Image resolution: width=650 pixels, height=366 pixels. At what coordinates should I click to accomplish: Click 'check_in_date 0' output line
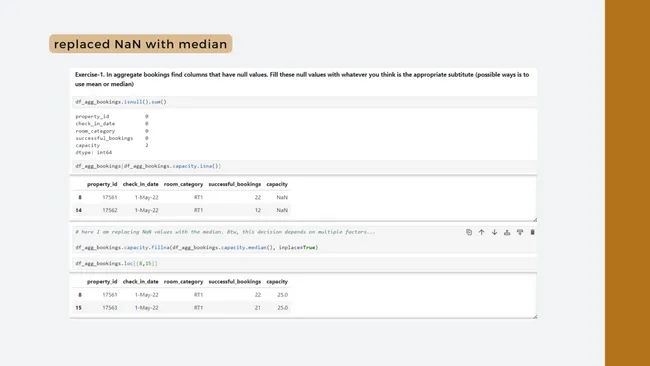(x=112, y=124)
